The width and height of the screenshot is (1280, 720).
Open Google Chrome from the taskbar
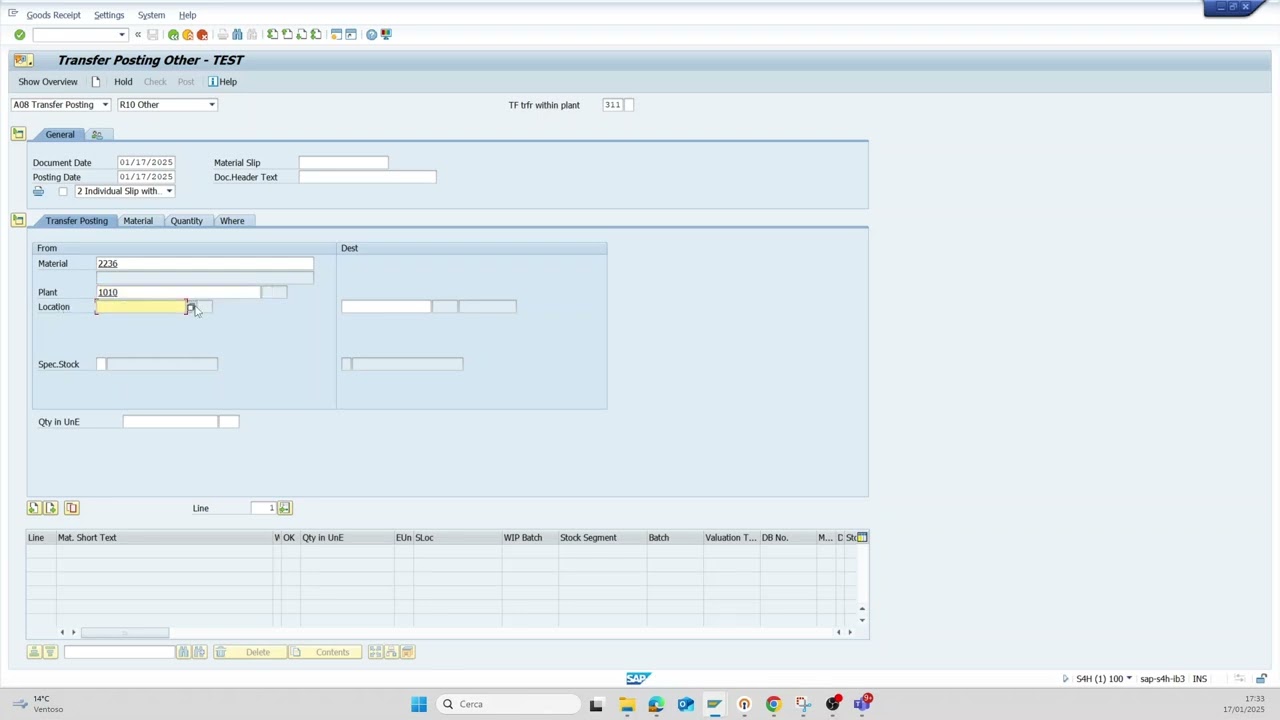pyautogui.click(x=773, y=704)
